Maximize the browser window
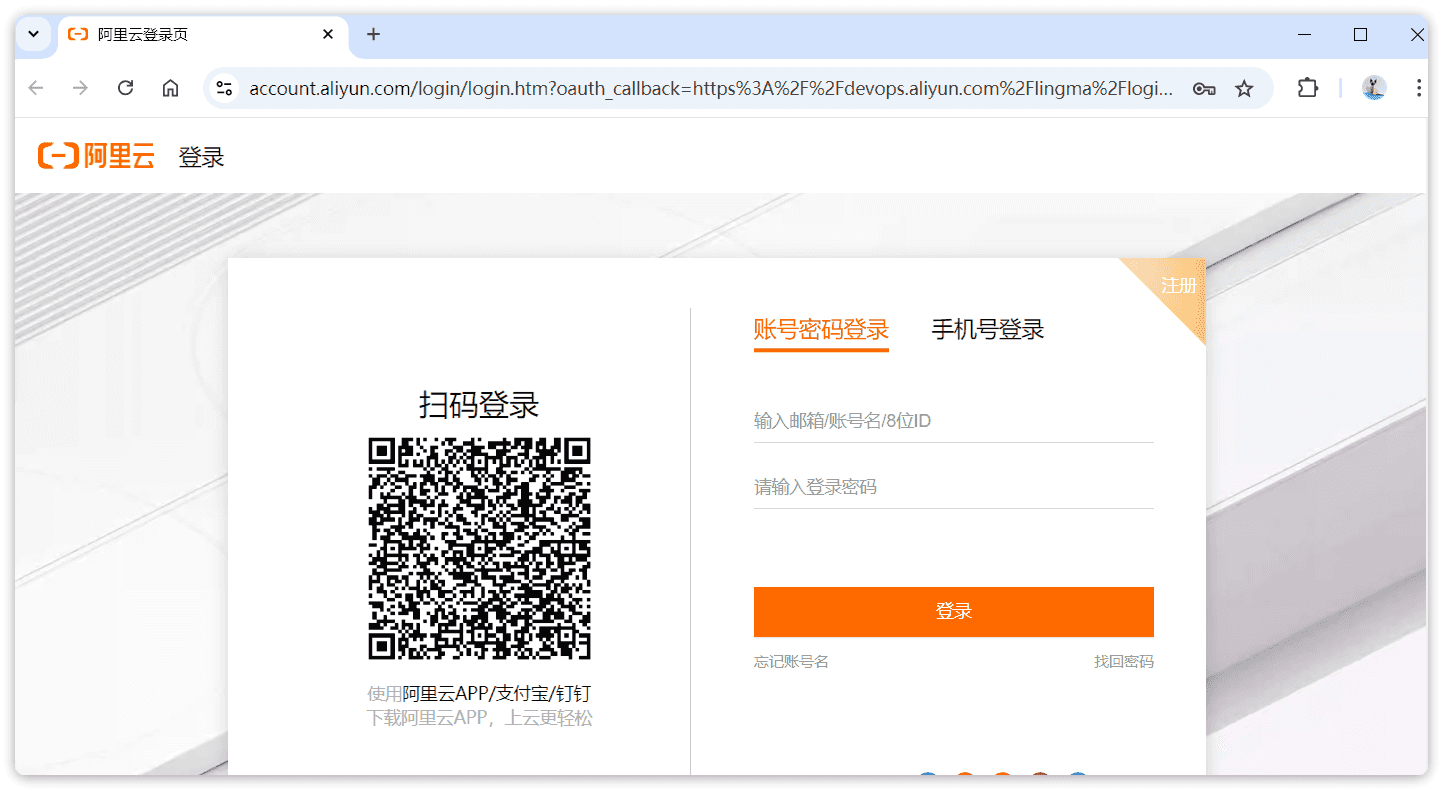 click(1360, 34)
